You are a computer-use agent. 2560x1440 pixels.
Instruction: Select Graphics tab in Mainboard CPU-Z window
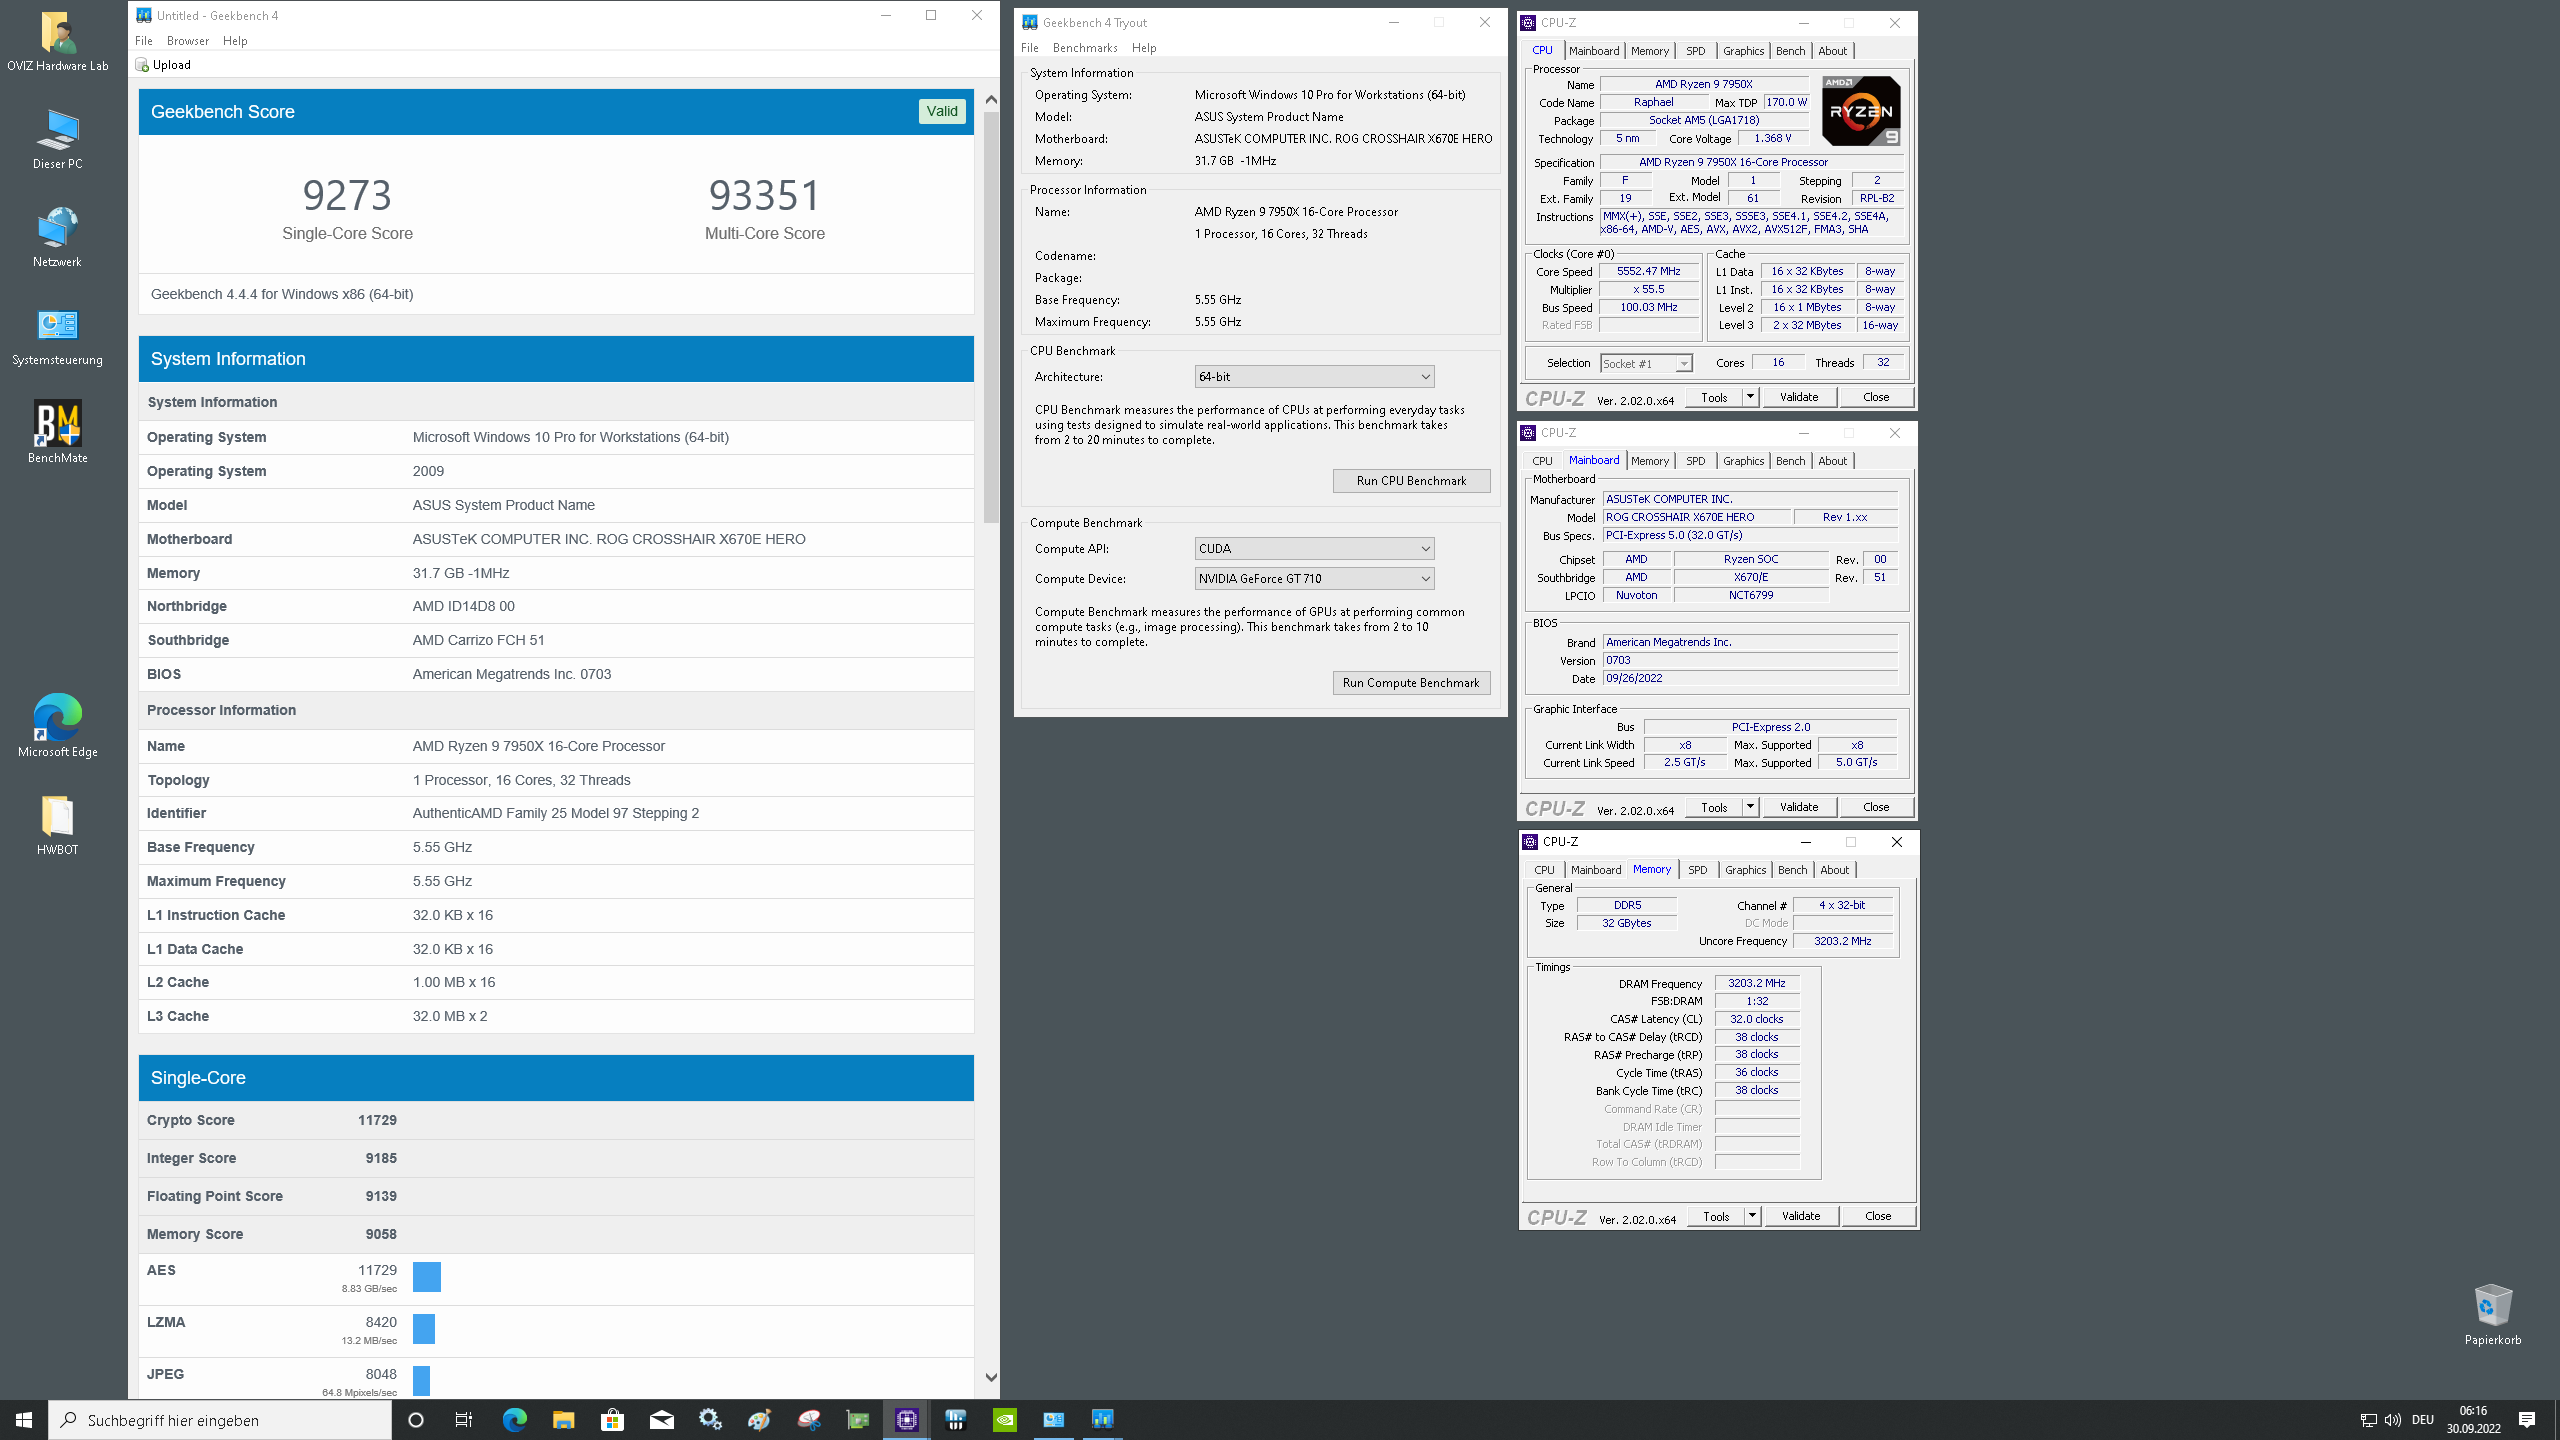(x=1743, y=461)
